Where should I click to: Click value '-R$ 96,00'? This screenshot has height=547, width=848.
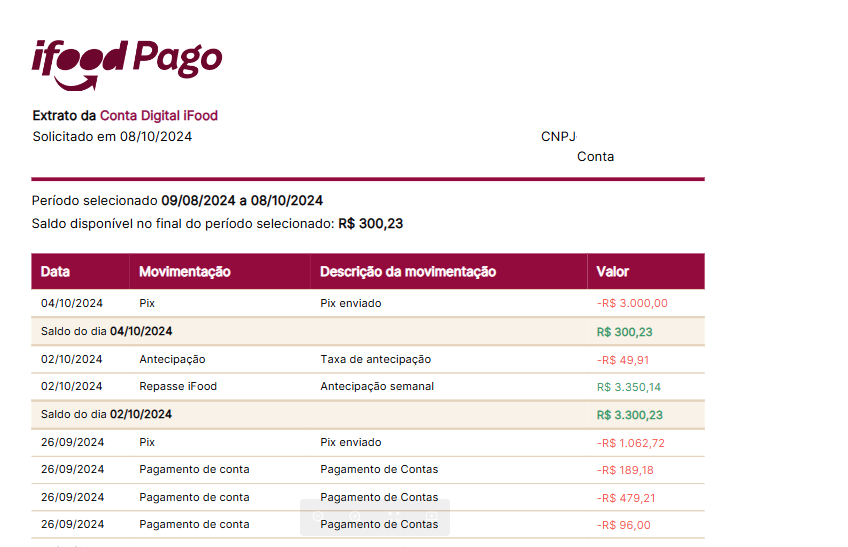click(x=624, y=525)
